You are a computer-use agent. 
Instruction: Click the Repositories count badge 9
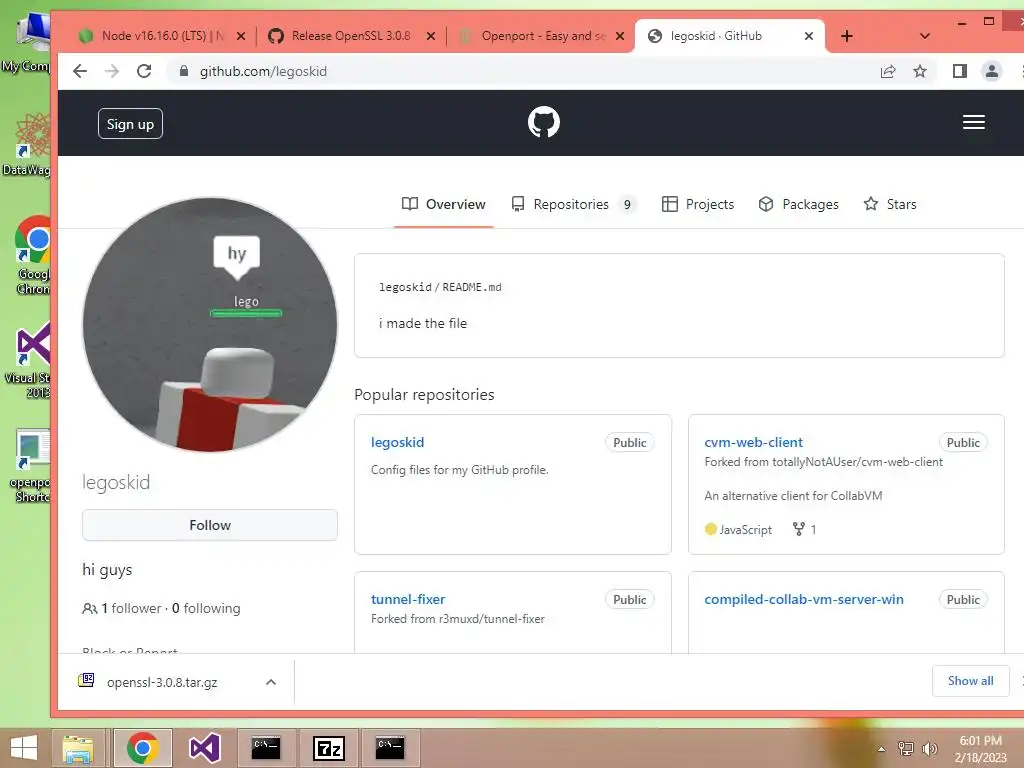(x=627, y=204)
